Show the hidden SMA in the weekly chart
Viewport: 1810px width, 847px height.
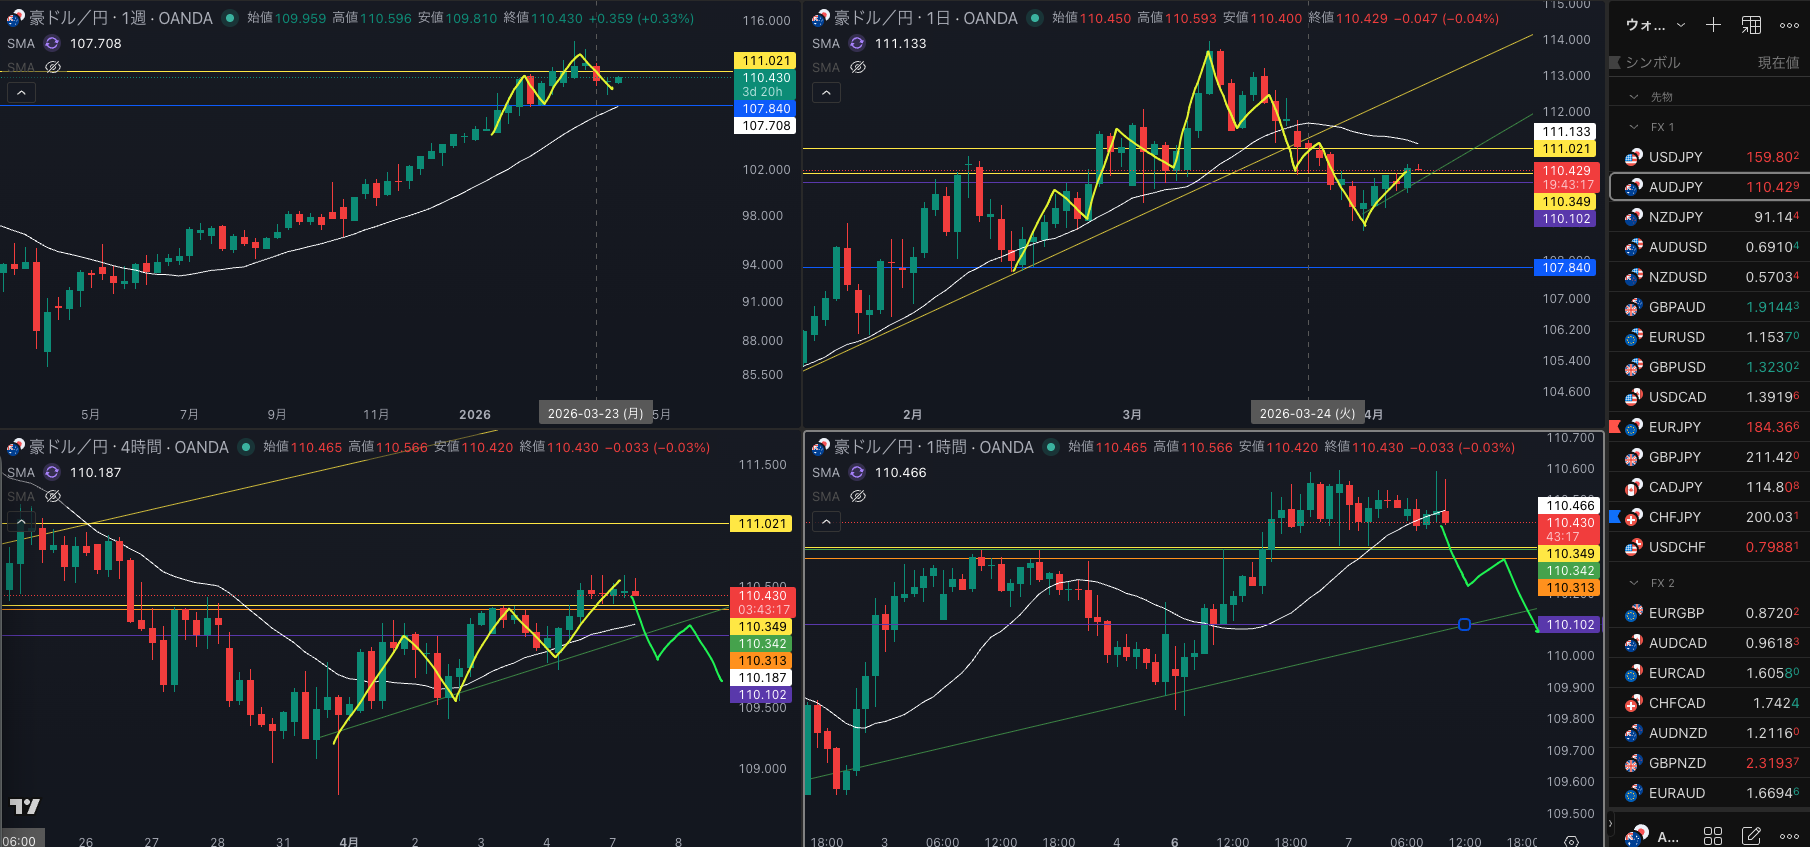point(53,67)
